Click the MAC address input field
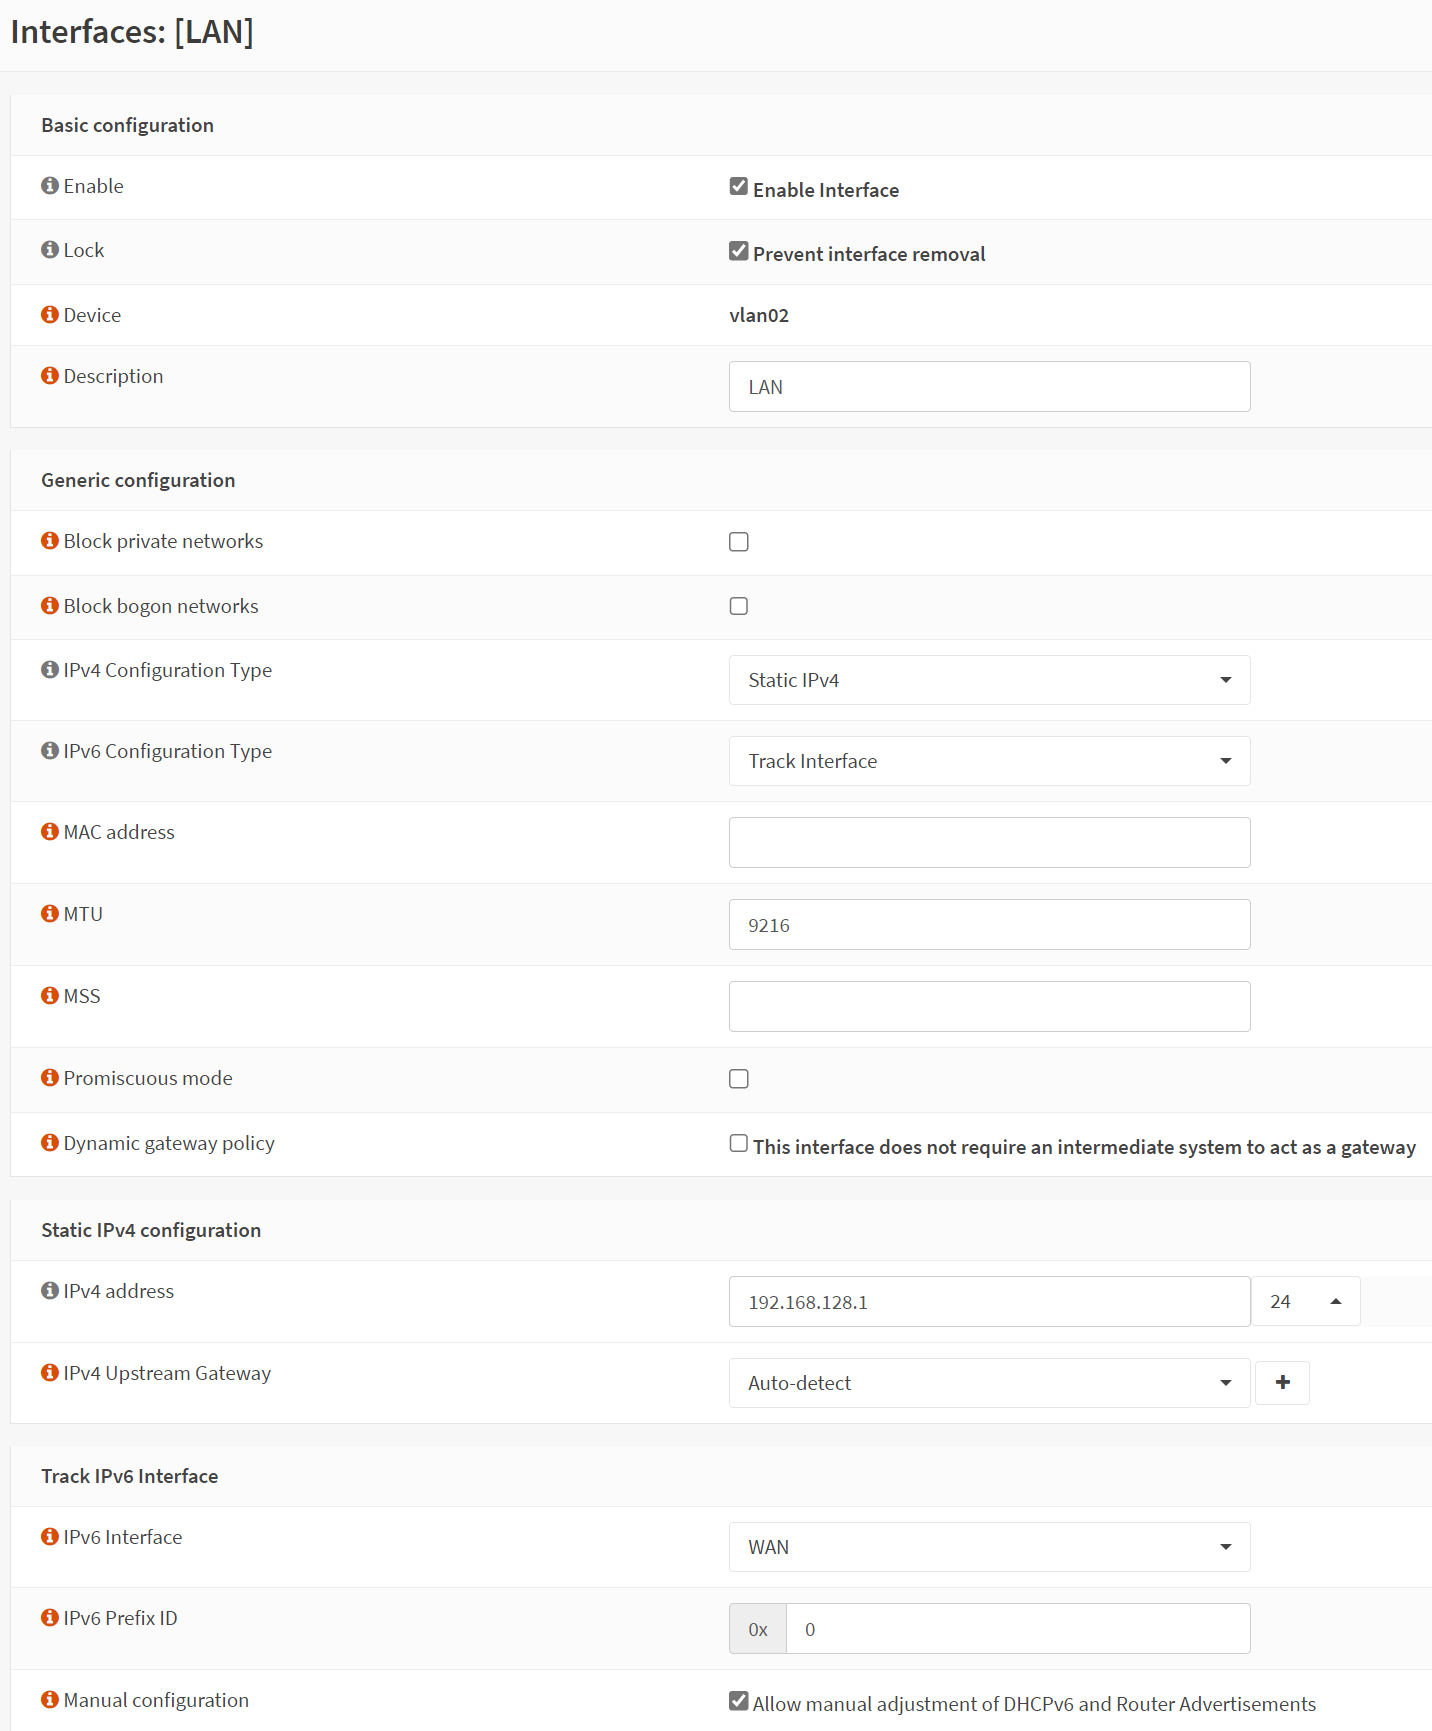 pyautogui.click(x=989, y=843)
